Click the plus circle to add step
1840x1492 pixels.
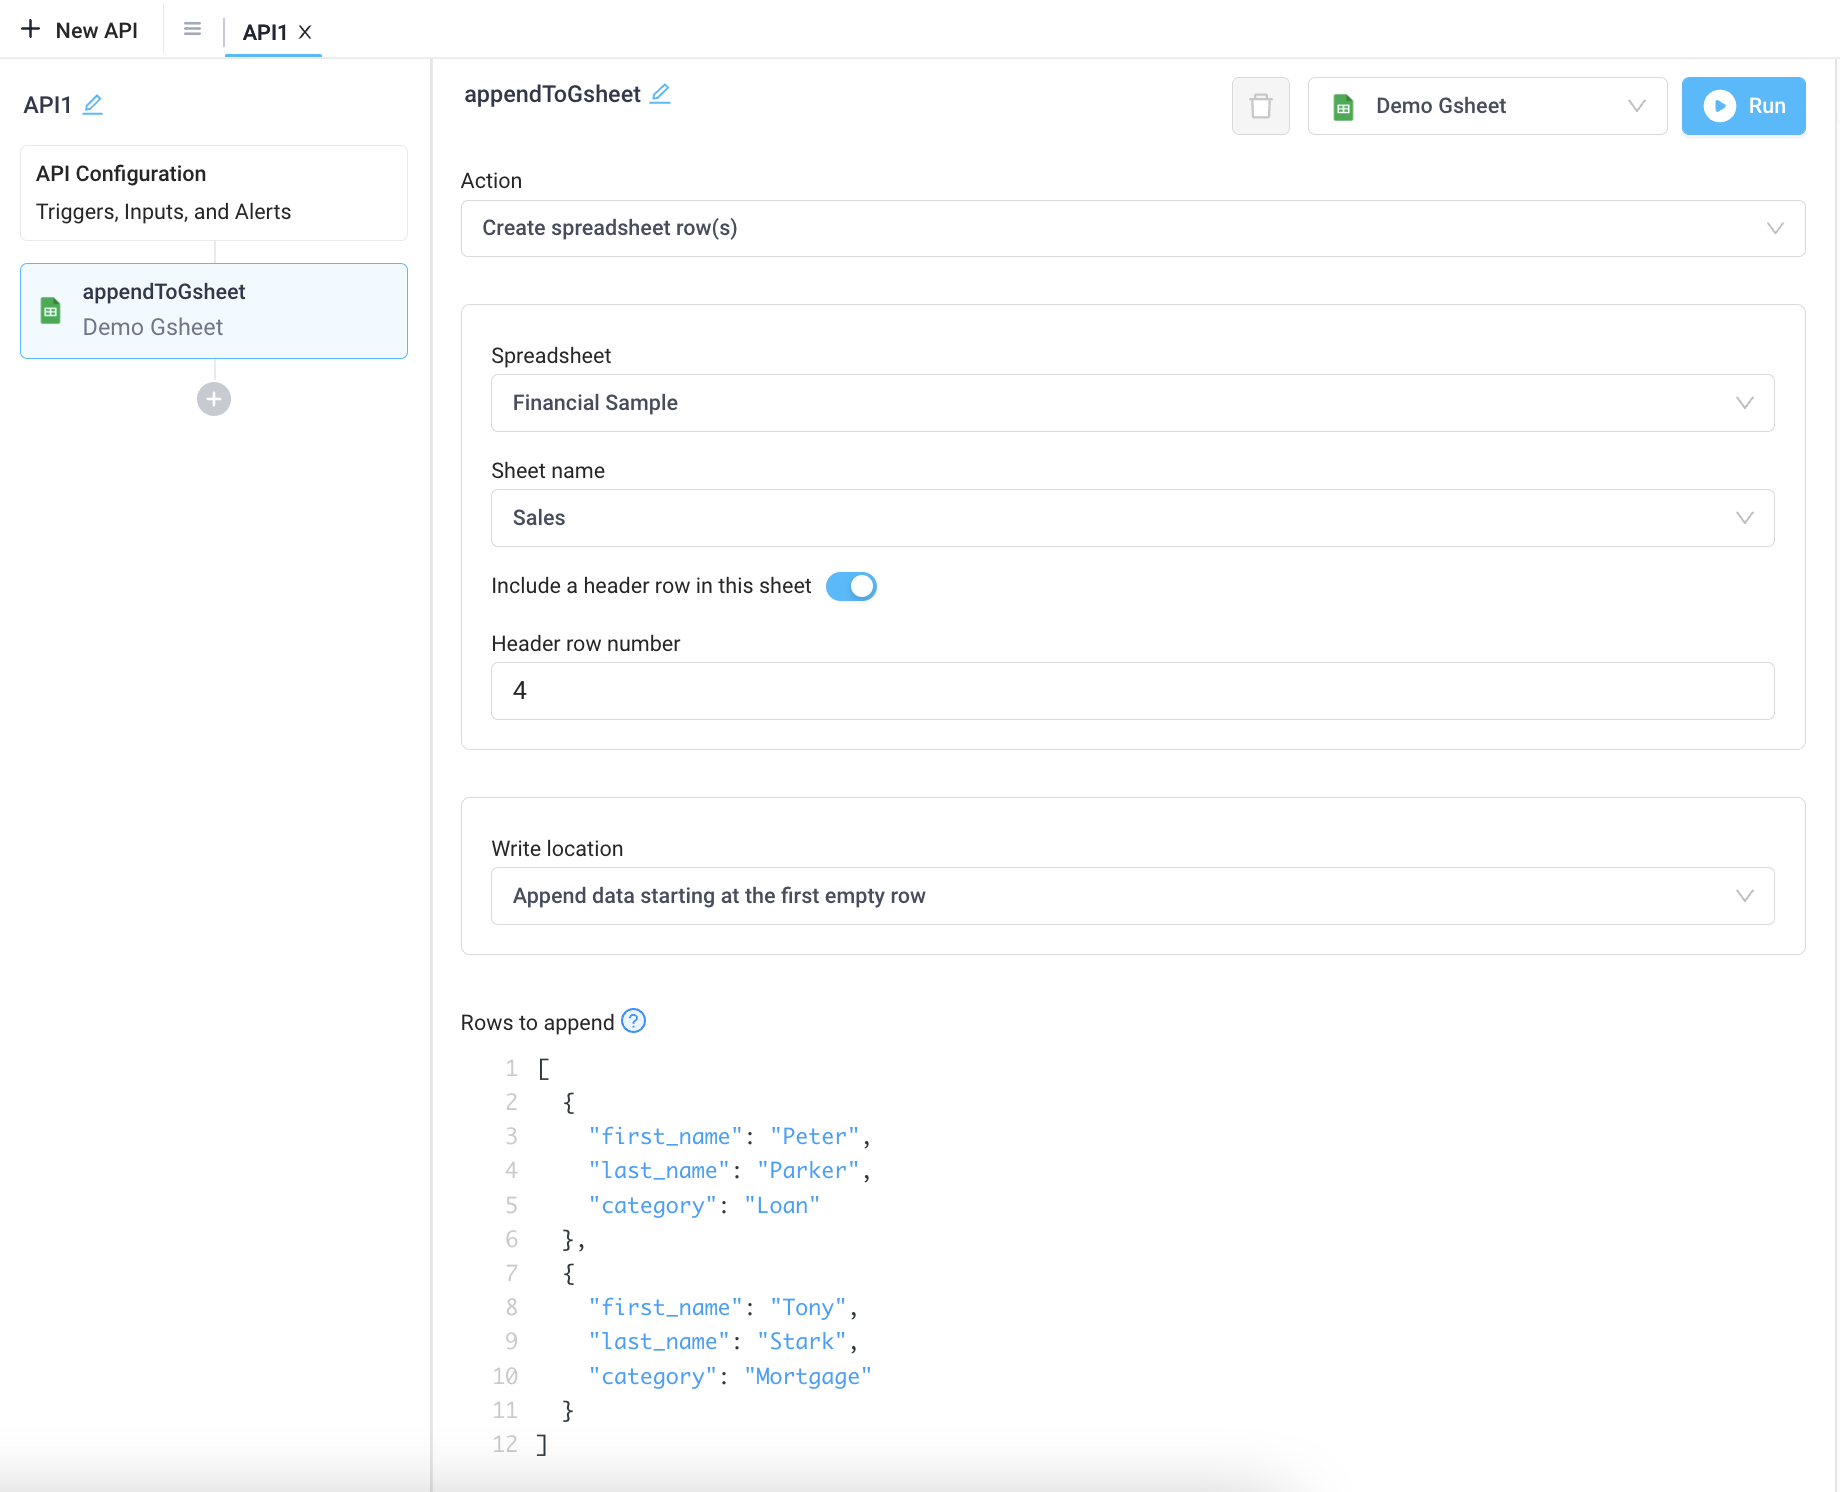point(214,399)
